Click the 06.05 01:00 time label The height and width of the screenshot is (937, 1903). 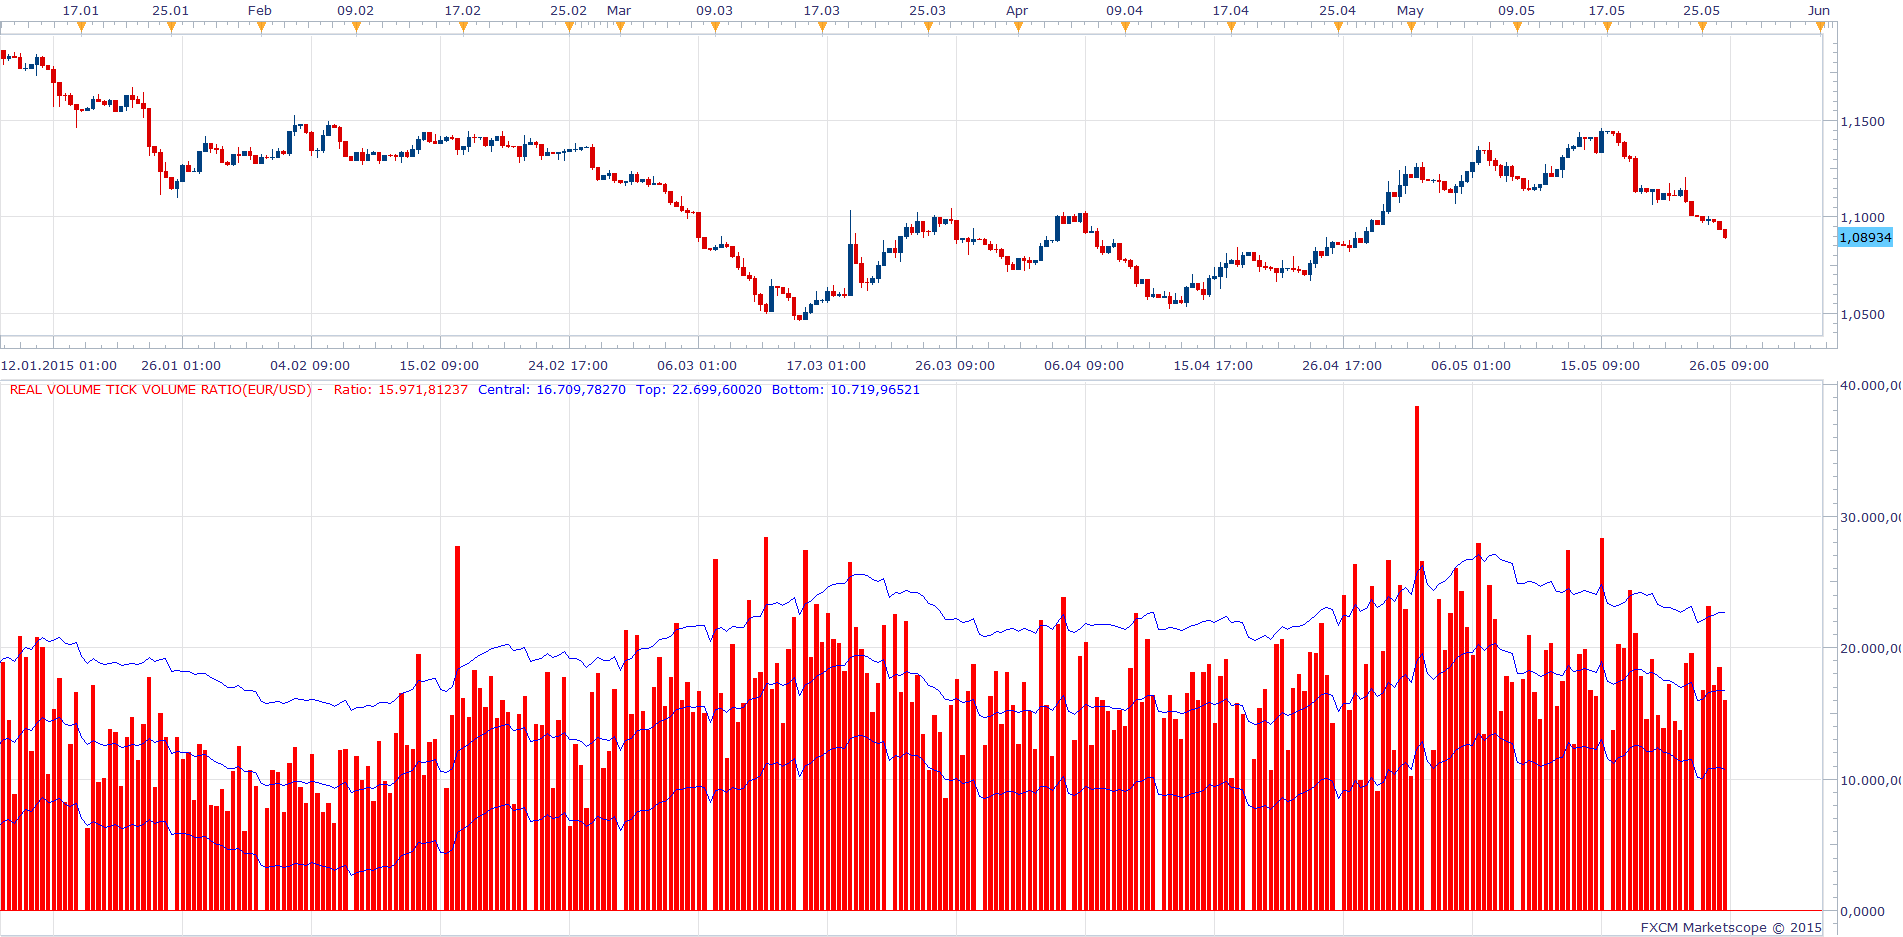(x=1471, y=365)
